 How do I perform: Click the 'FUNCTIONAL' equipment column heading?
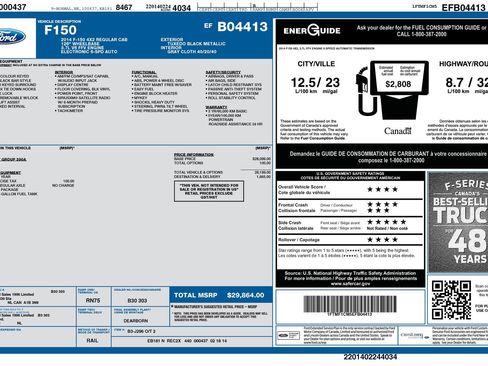[x=144, y=72]
